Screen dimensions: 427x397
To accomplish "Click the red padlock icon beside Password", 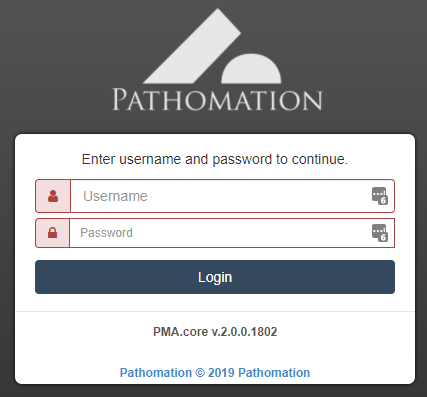I will 52,233.
